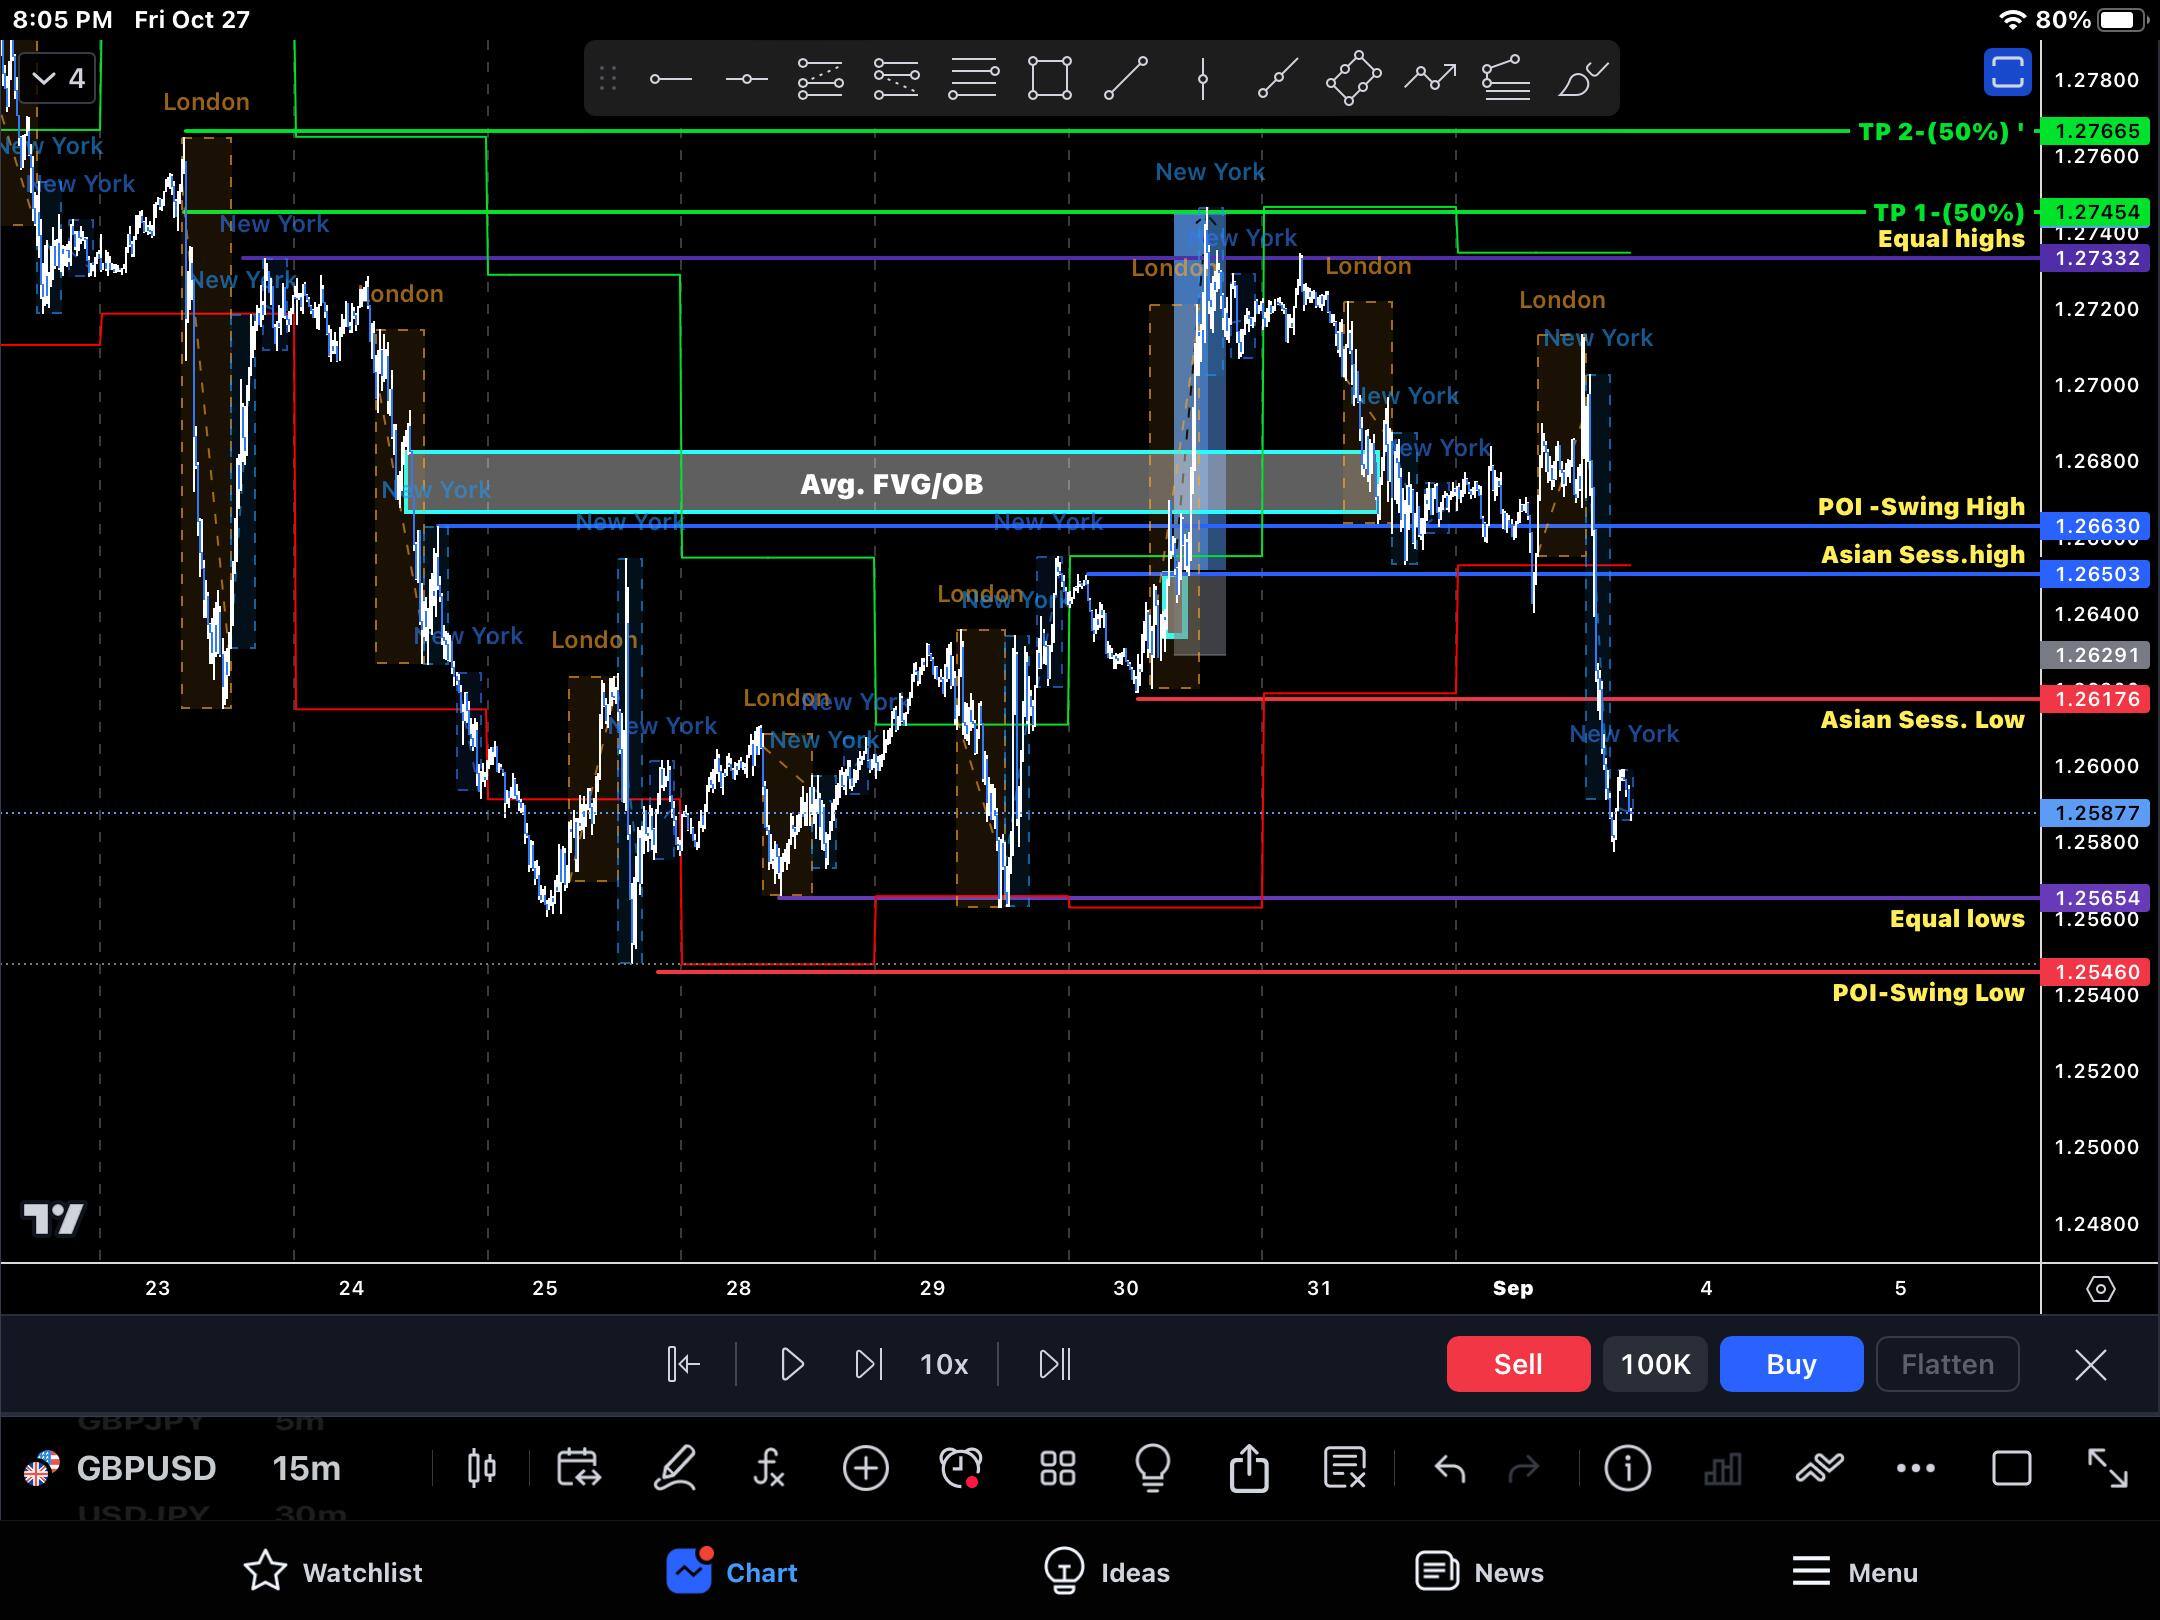Tap the share/export chart icon

[1249, 1468]
